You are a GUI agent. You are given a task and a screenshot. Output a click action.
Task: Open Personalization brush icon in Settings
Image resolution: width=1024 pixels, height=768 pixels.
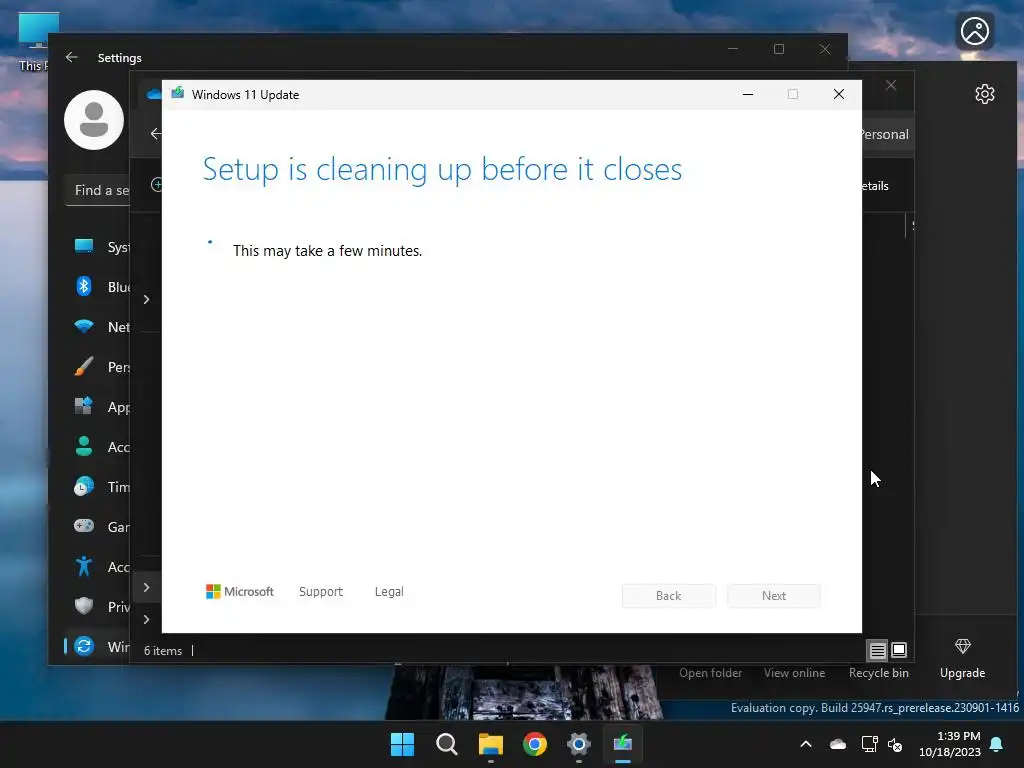pos(84,366)
